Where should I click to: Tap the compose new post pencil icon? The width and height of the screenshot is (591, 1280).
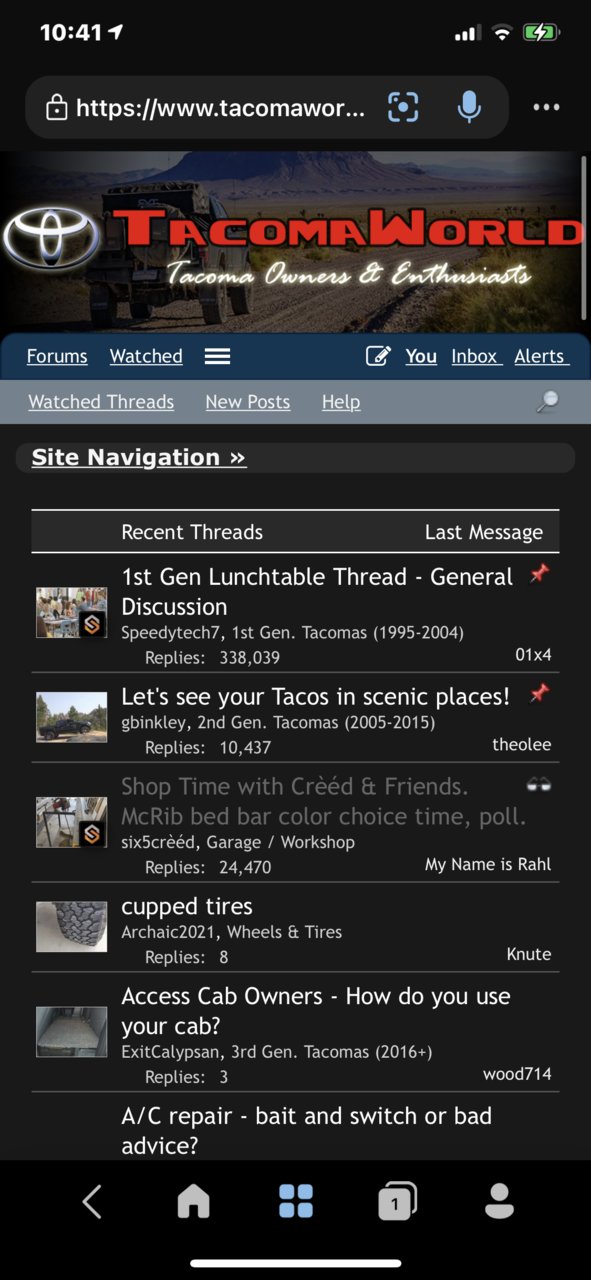click(x=378, y=356)
